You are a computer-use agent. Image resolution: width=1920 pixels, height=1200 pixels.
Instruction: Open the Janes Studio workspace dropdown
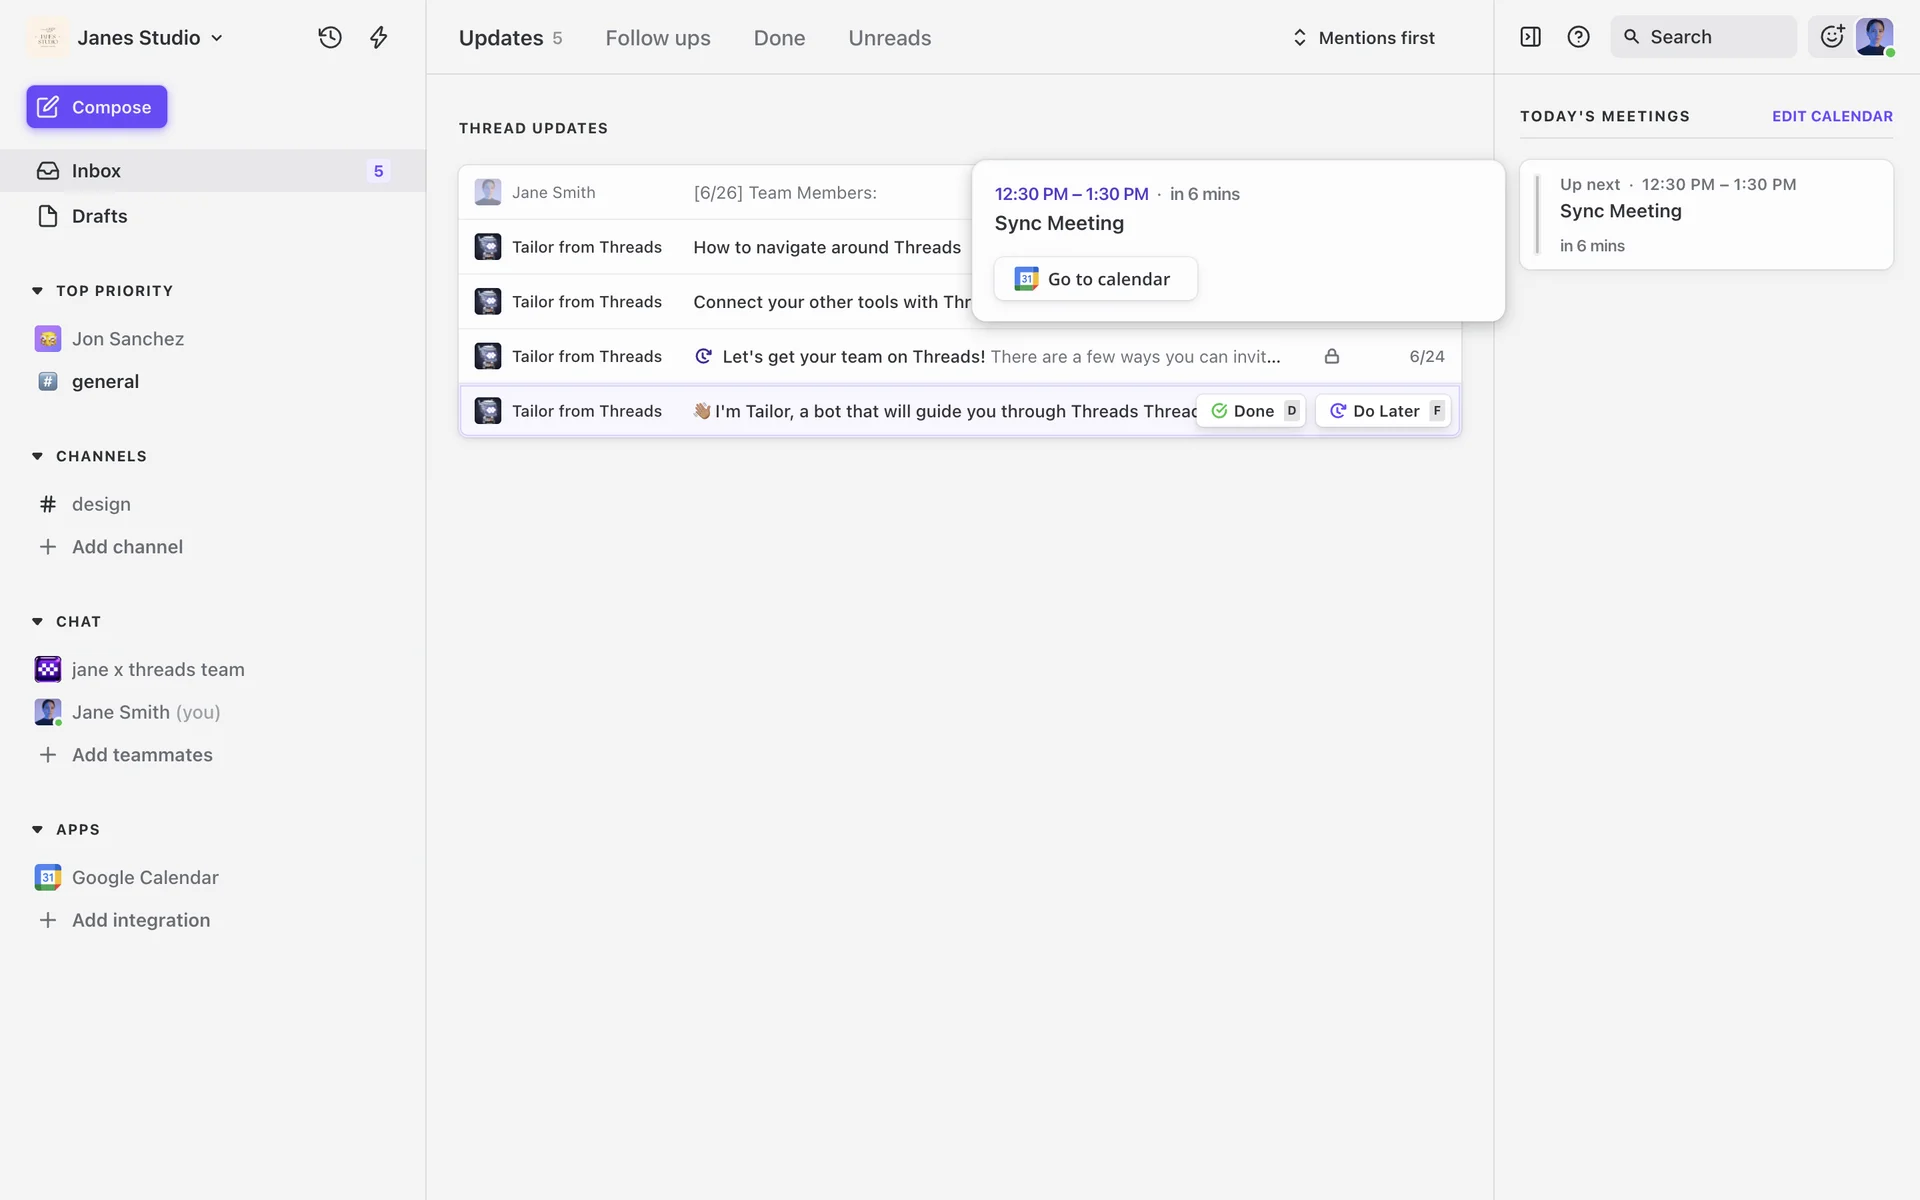148,38
